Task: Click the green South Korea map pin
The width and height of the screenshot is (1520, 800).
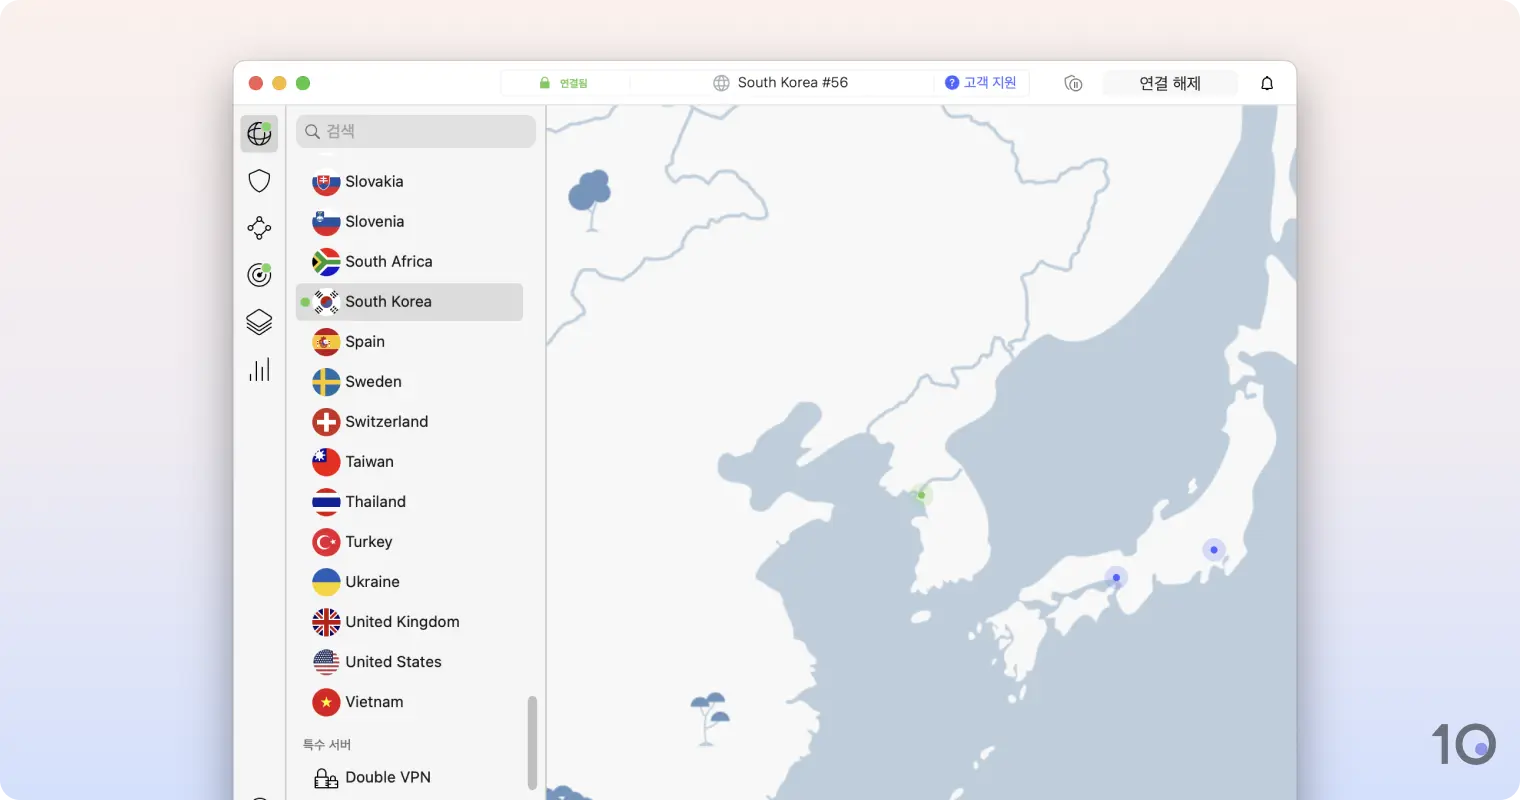Action: (x=921, y=494)
